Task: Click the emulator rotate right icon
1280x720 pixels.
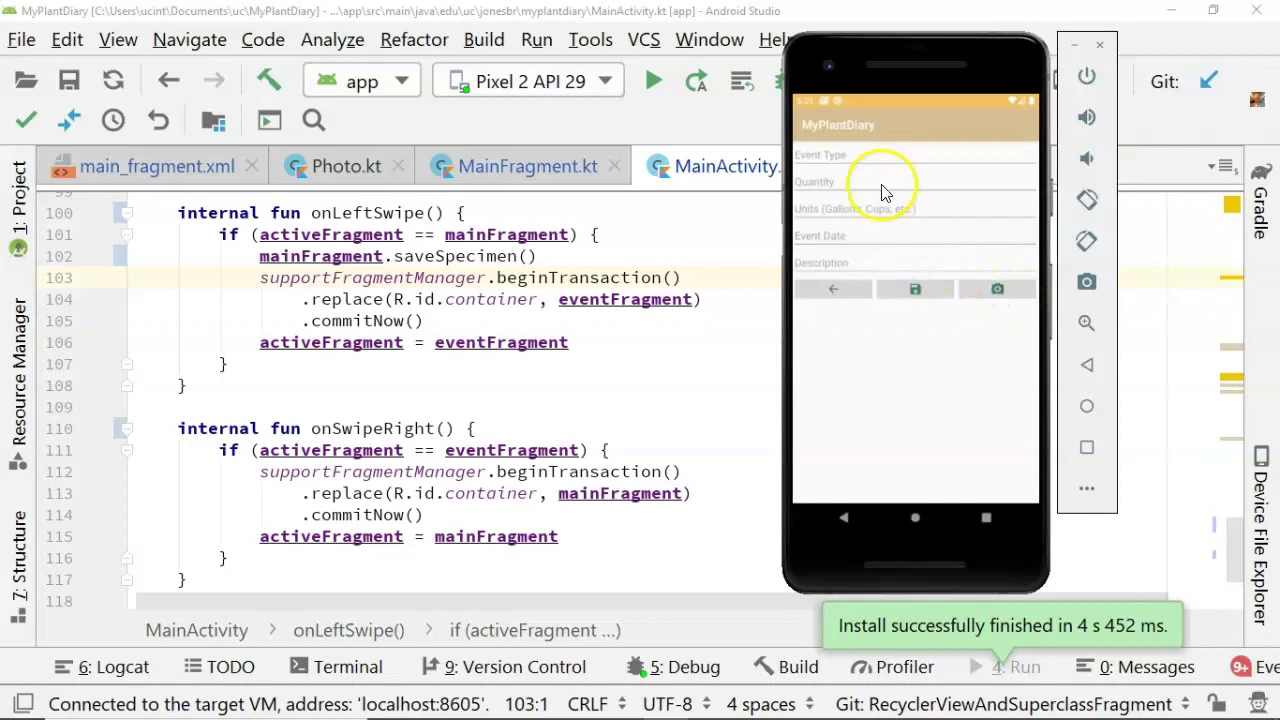Action: [1087, 241]
